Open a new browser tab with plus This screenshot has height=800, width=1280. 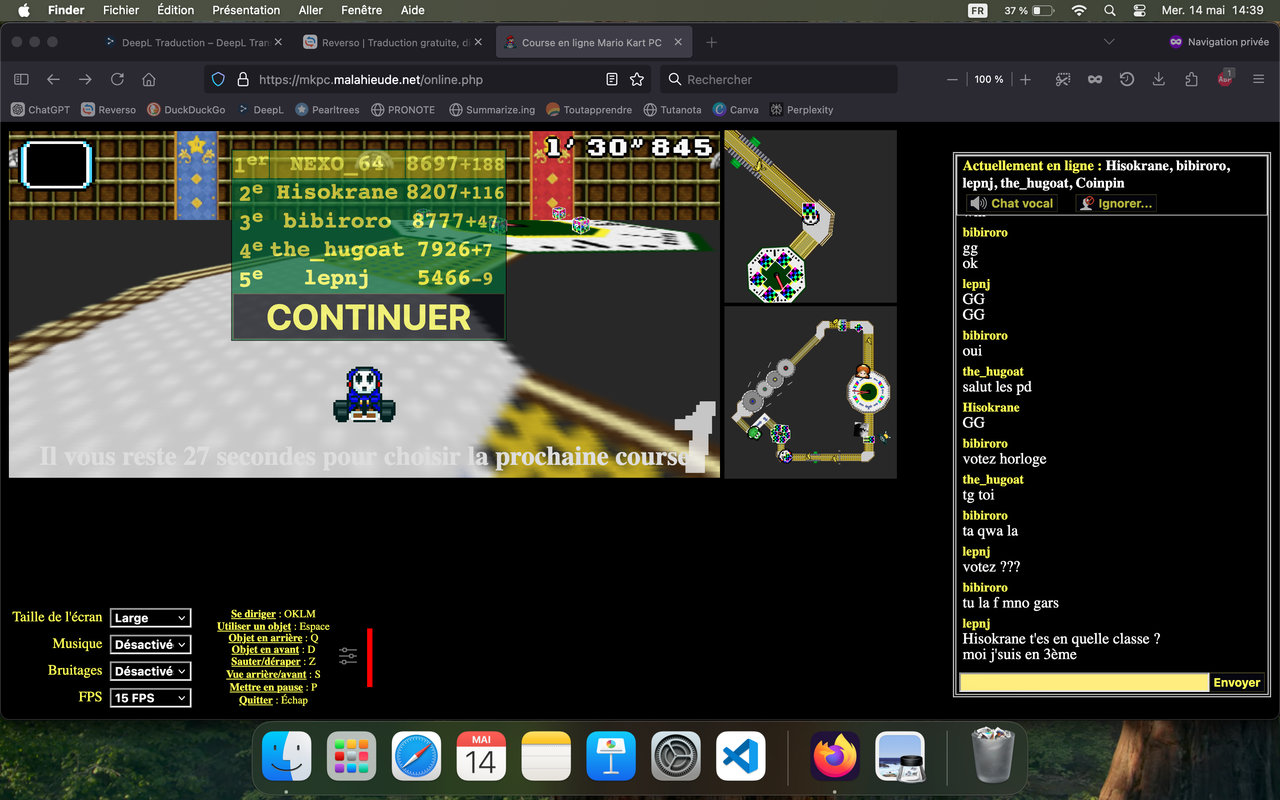pos(712,42)
